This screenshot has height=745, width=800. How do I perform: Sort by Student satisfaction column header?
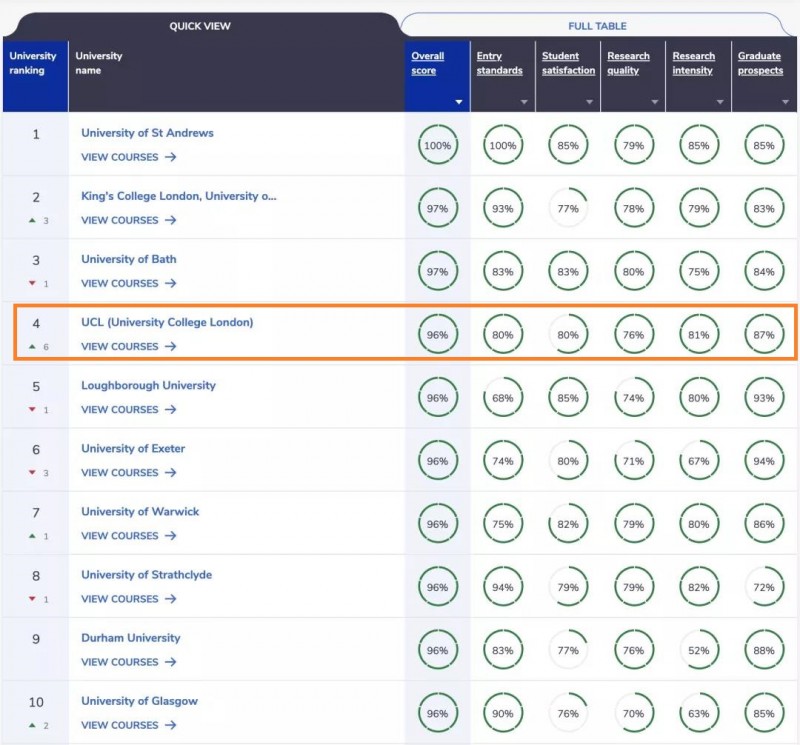(568, 63)
